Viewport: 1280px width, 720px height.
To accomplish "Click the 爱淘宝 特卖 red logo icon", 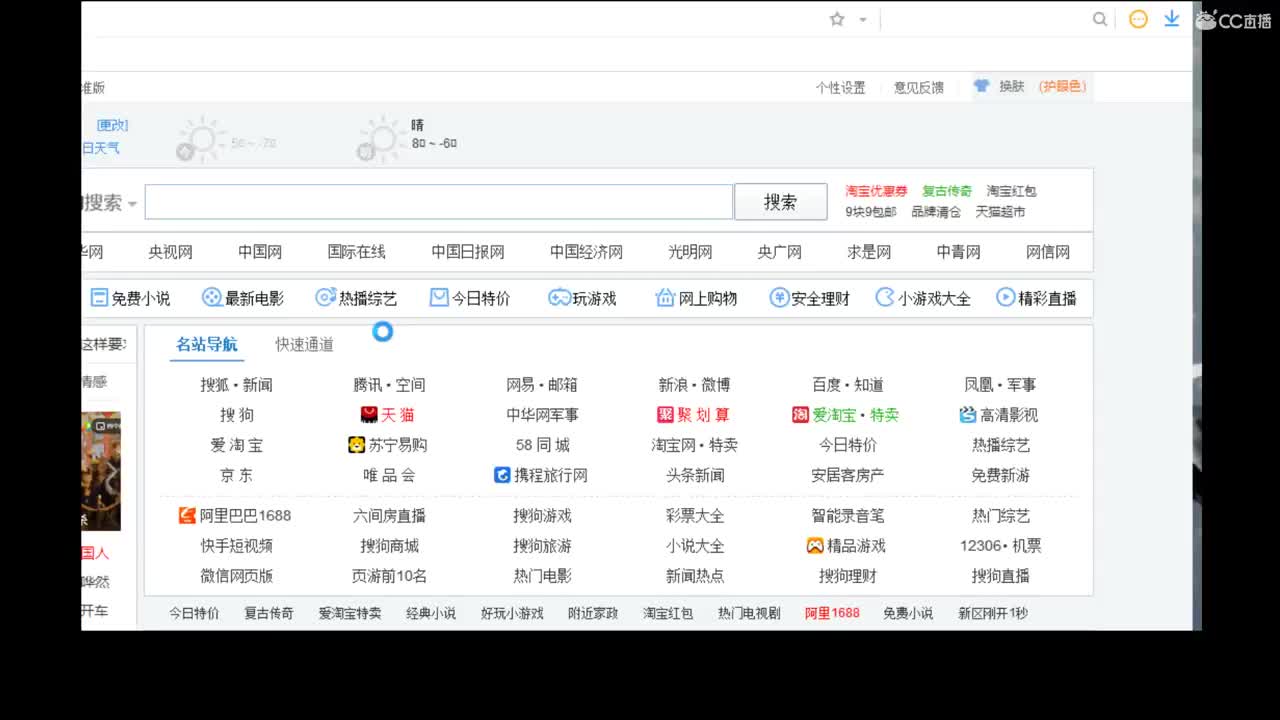I will point(800,414).
